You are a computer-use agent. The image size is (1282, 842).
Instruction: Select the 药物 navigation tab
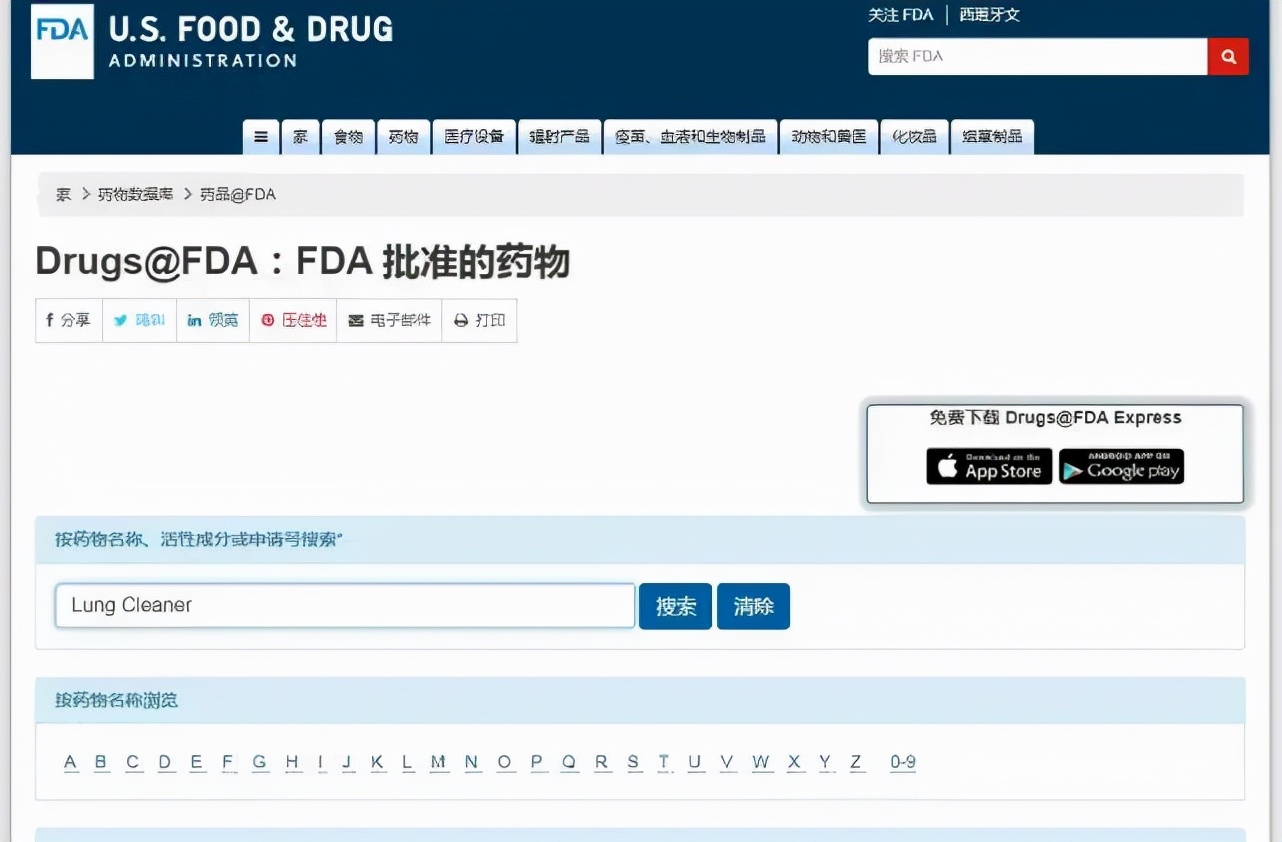click(x=403, y=136)
